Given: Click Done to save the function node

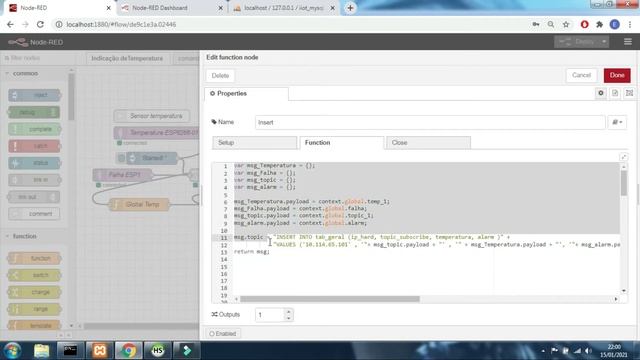Looking at the screenshot, I should pyautogui.click(x=617, y=75).
